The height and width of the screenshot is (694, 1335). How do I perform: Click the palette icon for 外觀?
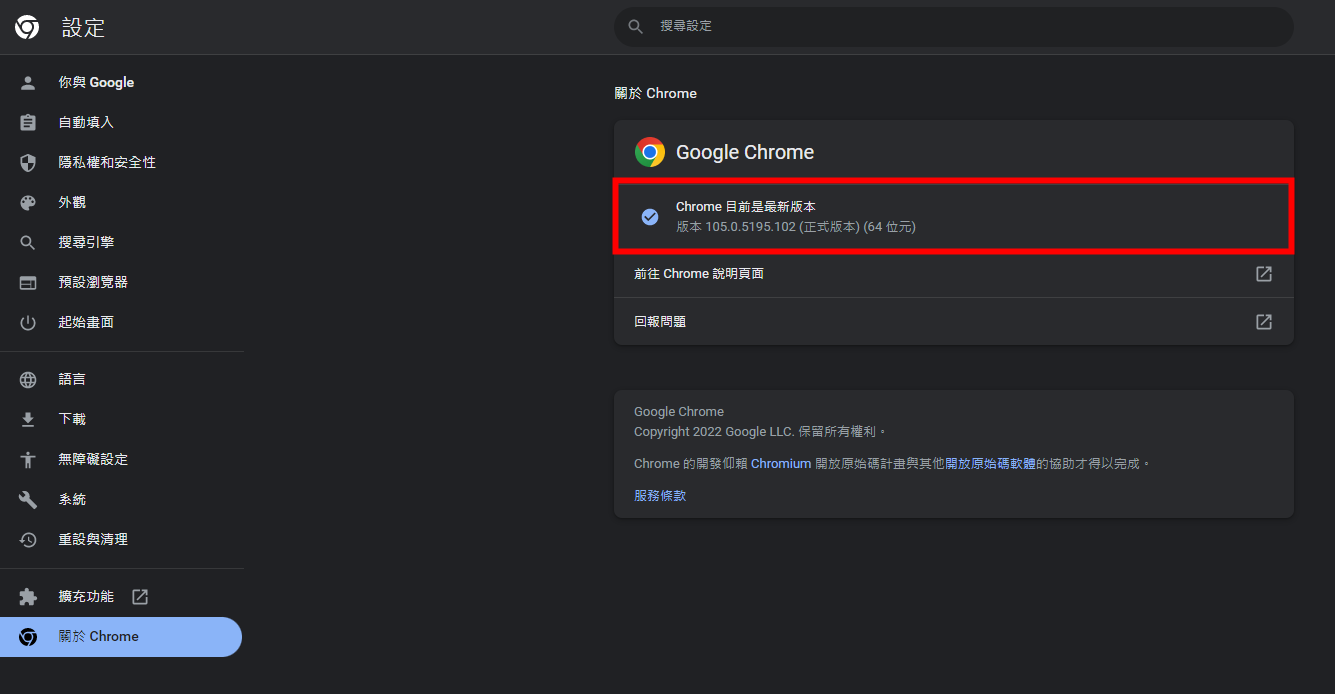pyautogui.click(x=28, y=203)
